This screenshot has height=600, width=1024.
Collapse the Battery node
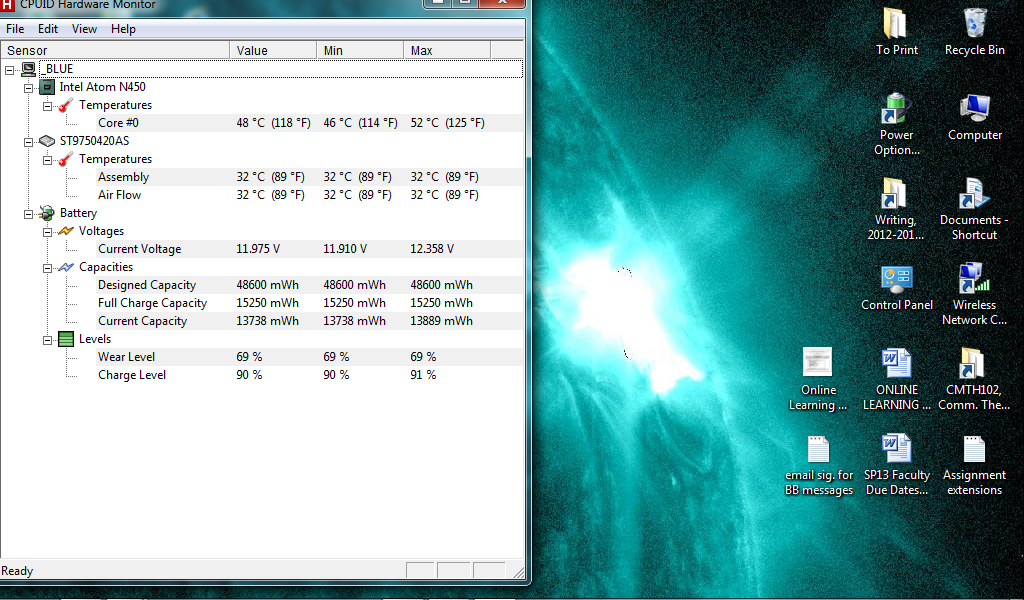point(28,214)
